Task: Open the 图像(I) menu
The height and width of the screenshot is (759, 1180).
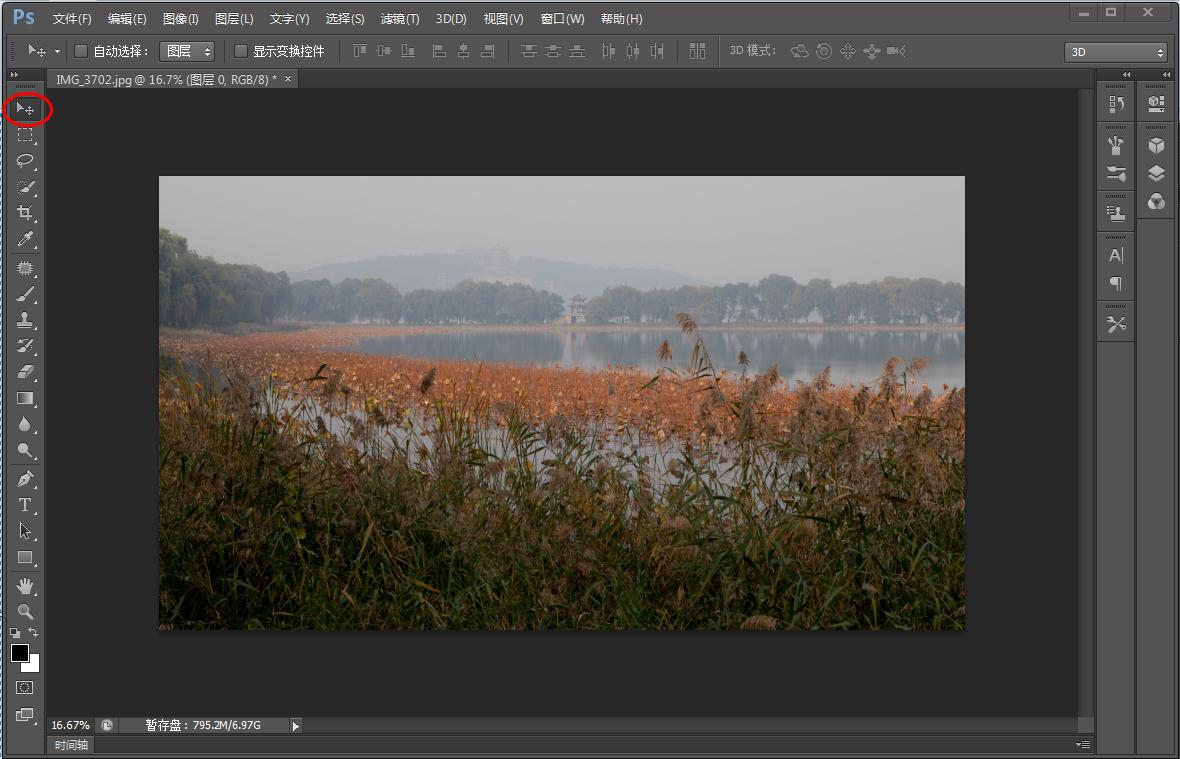Action: pos(180,19)
